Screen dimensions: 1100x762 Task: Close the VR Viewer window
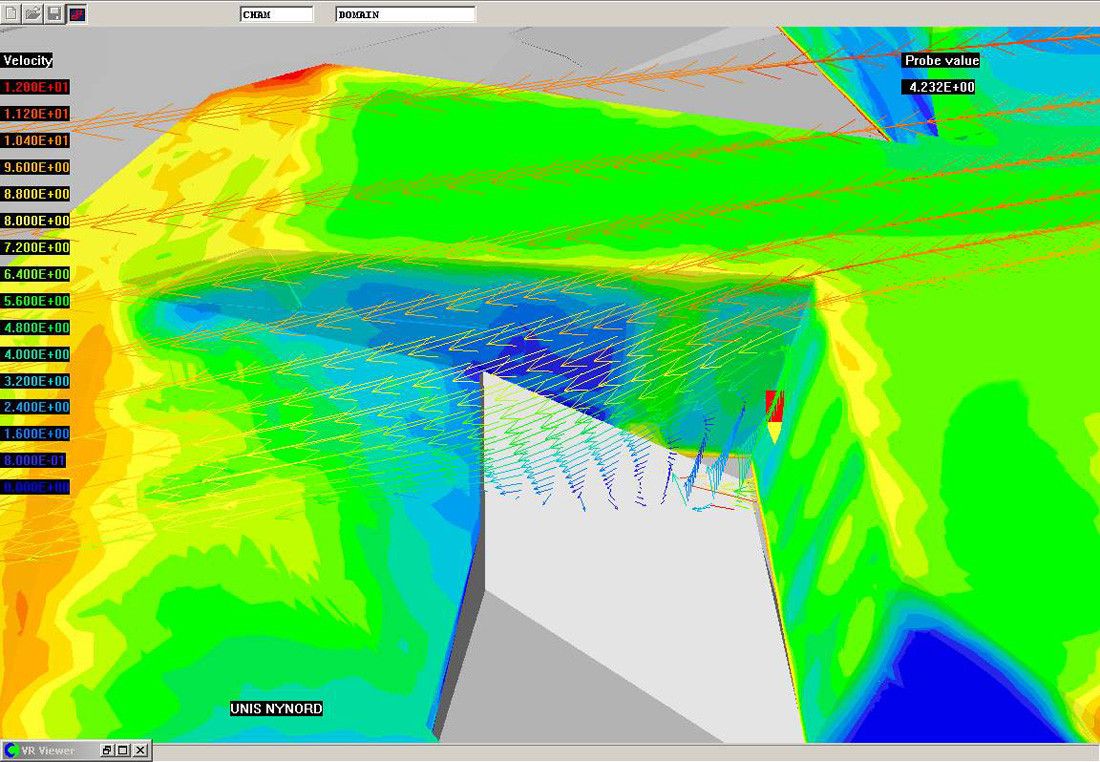(x=140, y=750)
